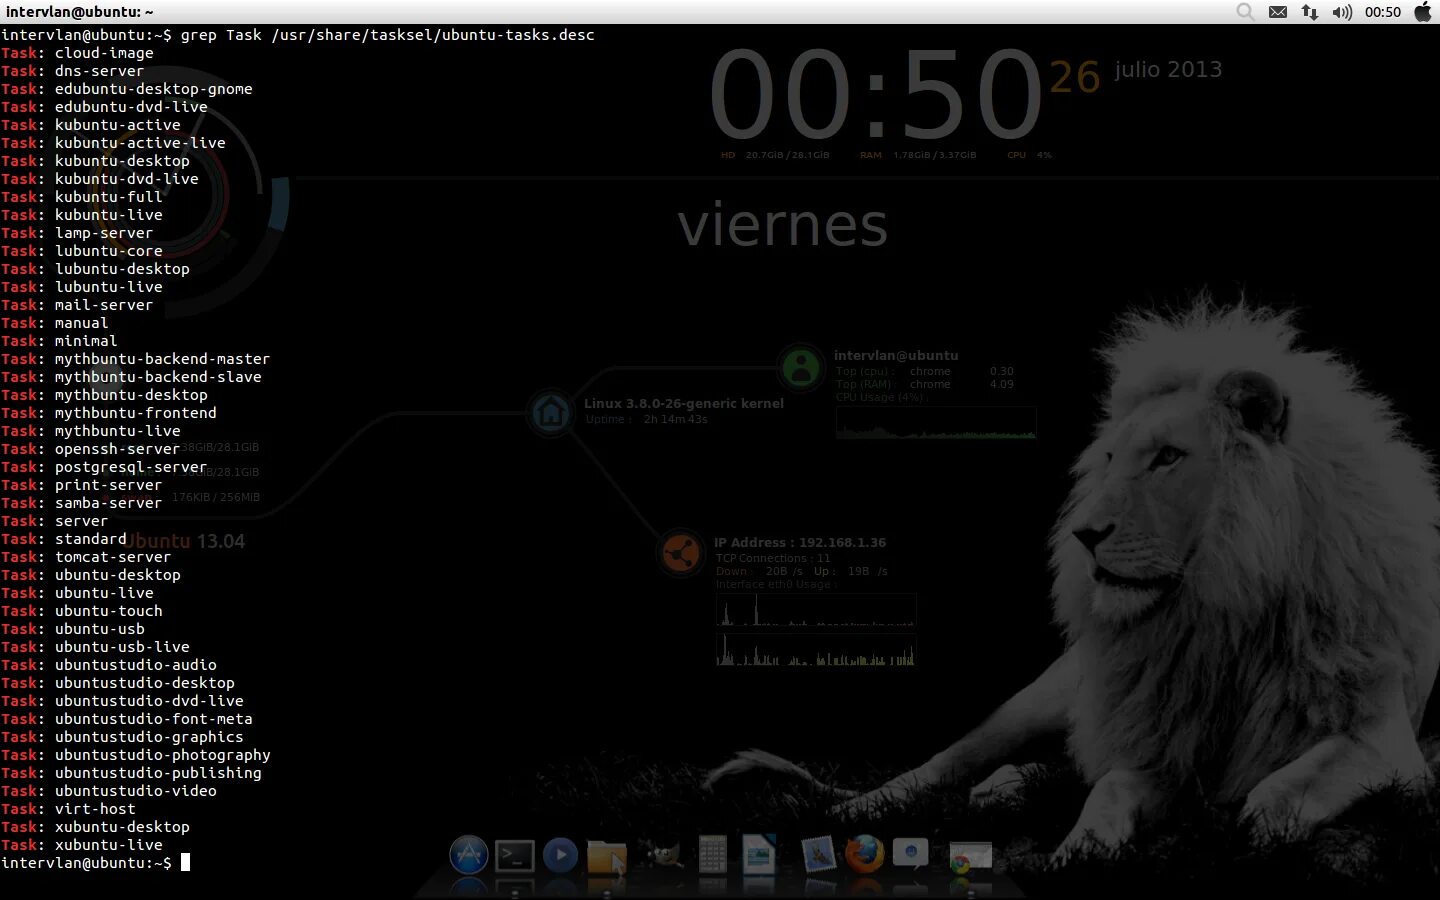Image resolution: width=1440 pixels, height=900 pixels.
Task: Click the 'viernes' weekday desktop text
Action: [783, 225]
